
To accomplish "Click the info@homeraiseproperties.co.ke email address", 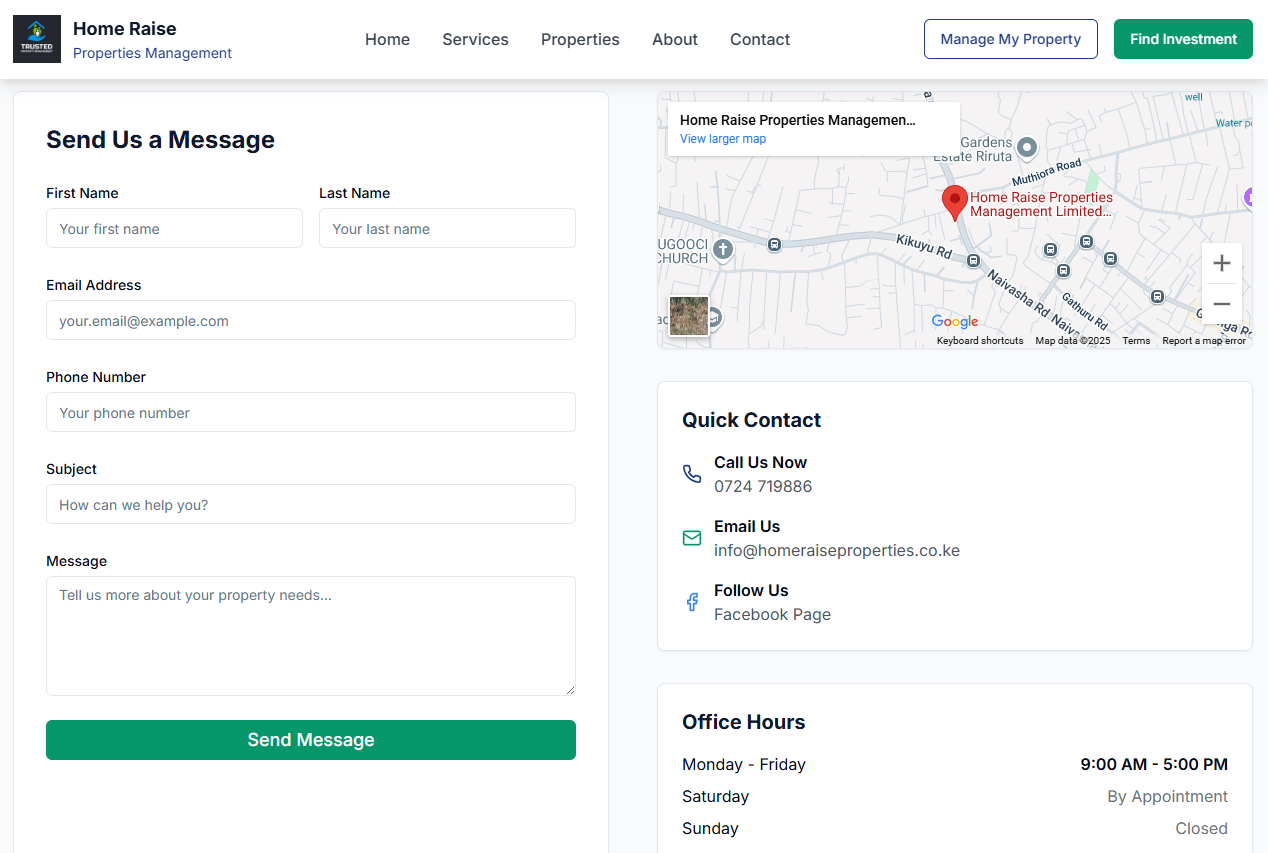I will (837, 550).
